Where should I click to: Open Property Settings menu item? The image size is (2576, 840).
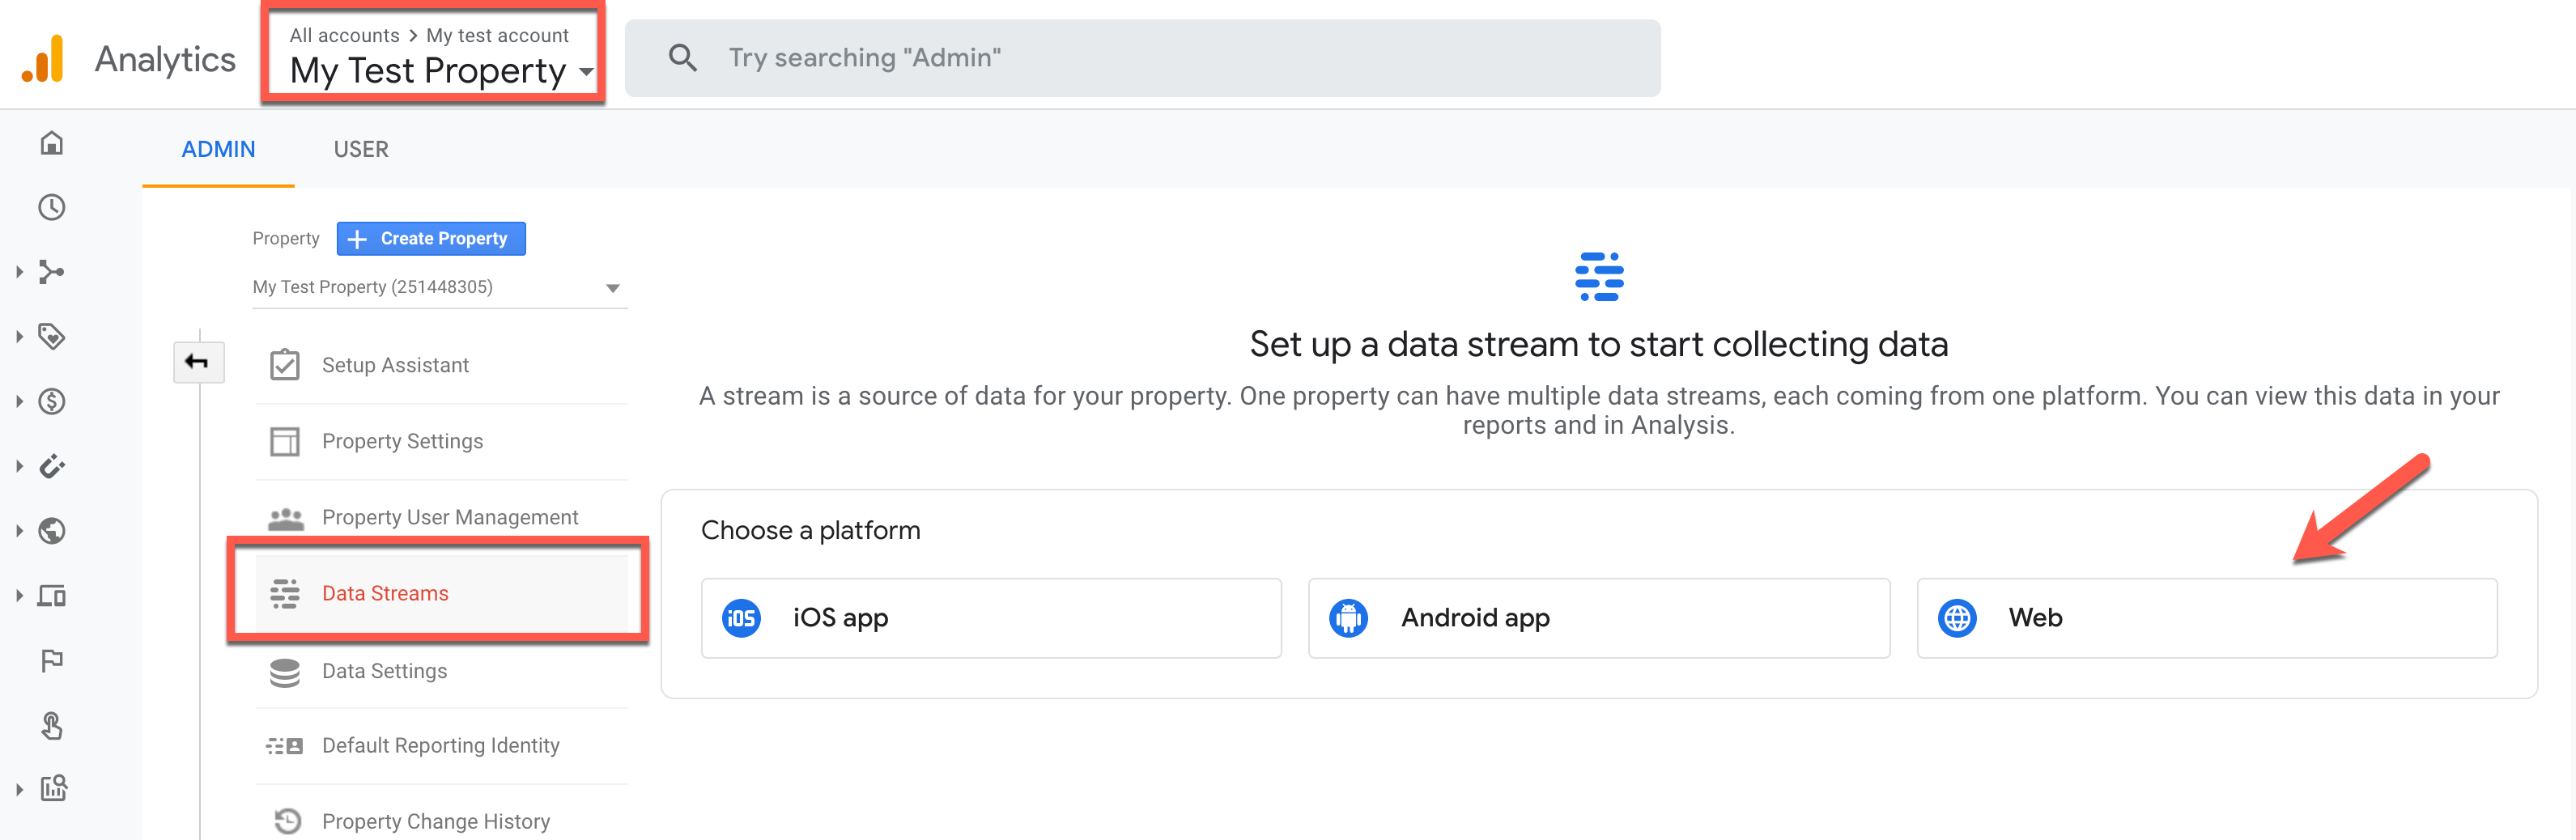point(441,441)
